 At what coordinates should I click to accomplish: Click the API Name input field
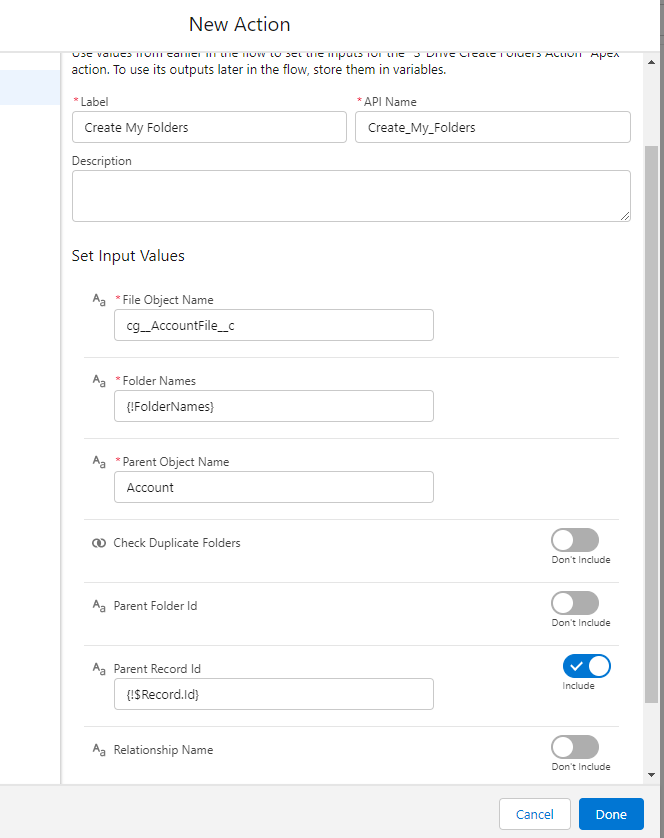click(x=492, y=127)
